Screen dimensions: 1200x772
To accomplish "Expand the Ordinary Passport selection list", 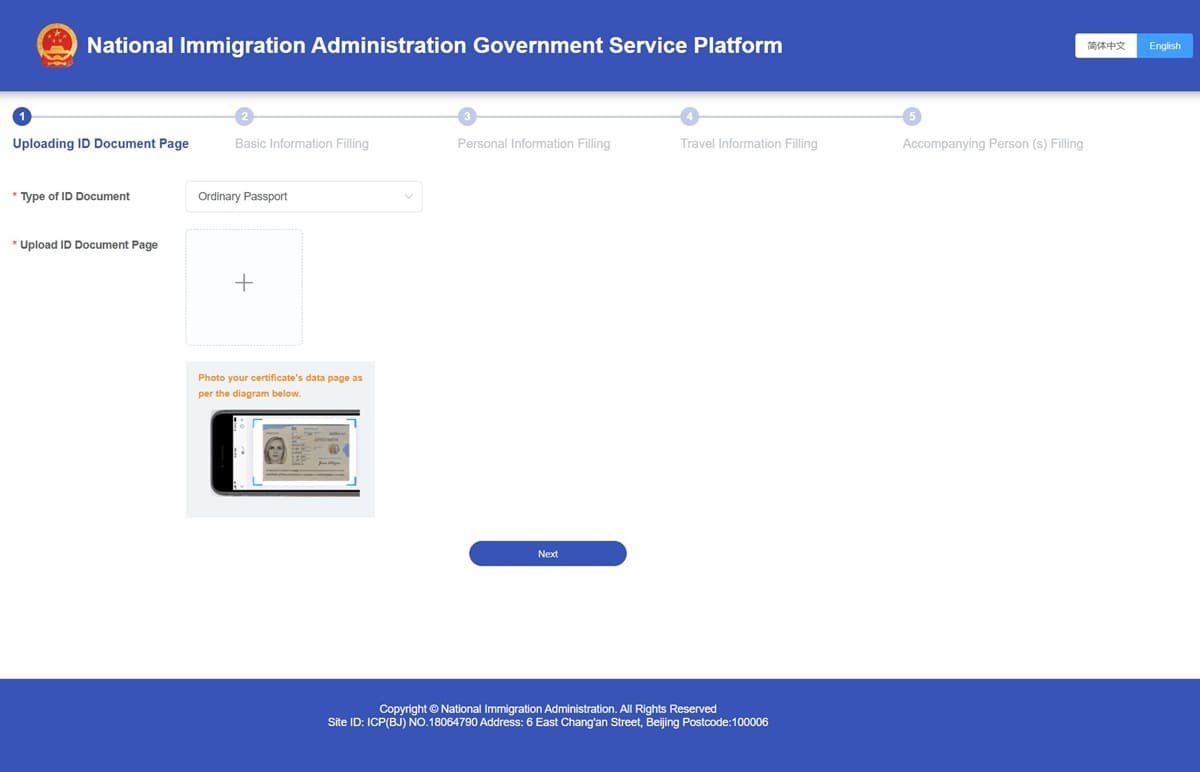I will click(303, 196).
